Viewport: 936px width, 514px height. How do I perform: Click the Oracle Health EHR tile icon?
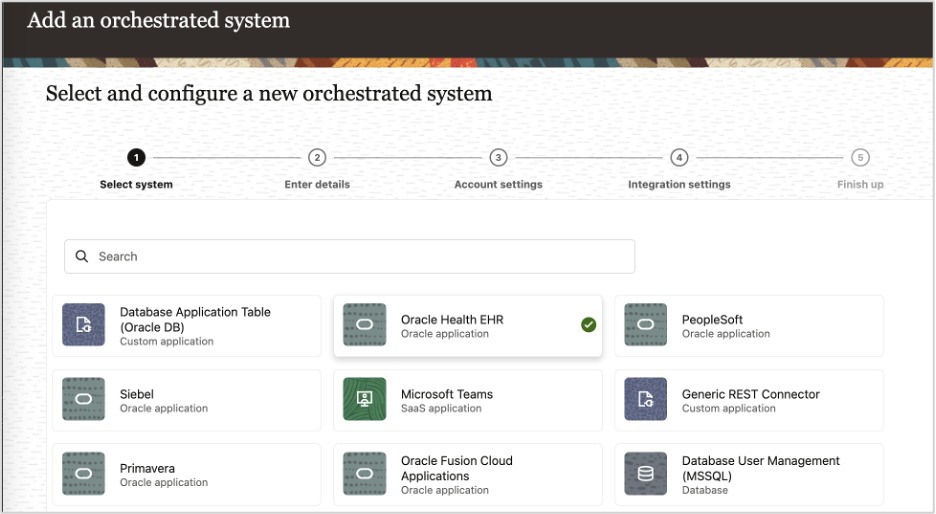[365, 325]
